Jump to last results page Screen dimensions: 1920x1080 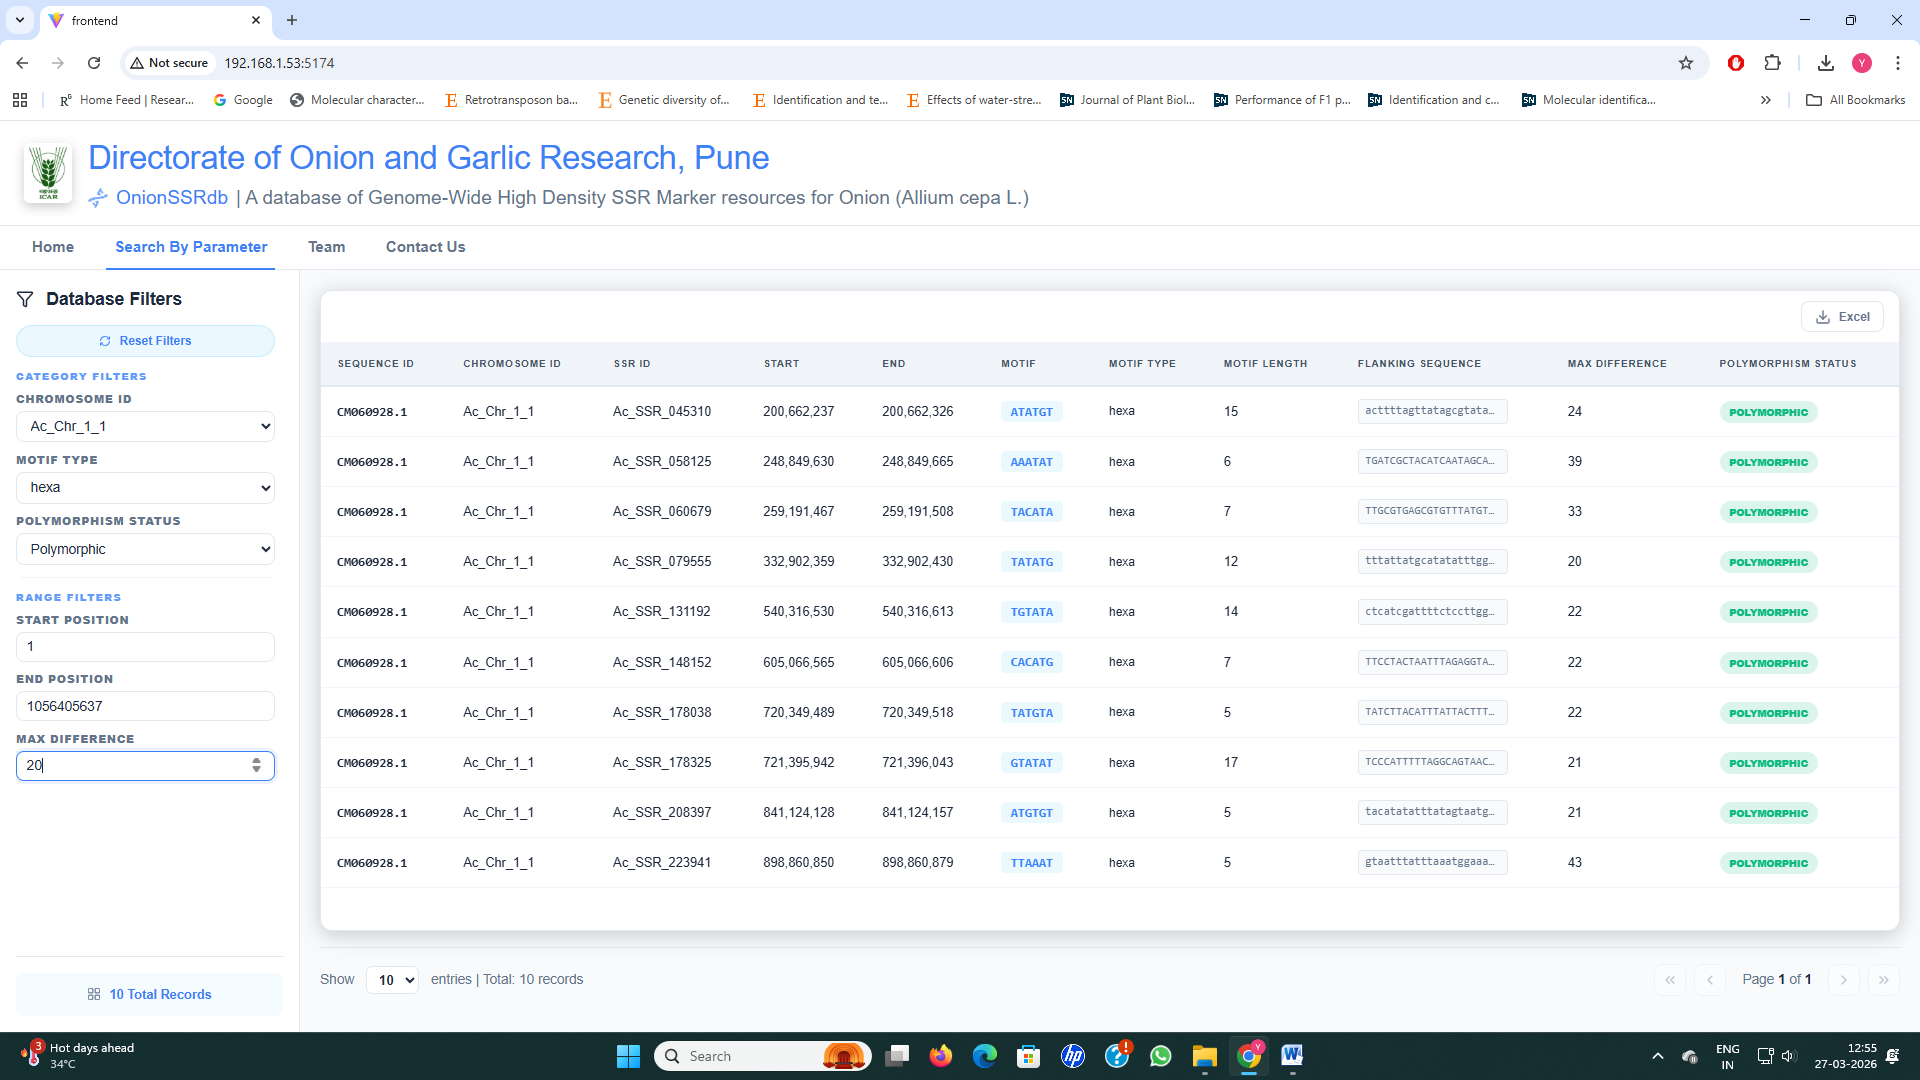coord(1883,980)
